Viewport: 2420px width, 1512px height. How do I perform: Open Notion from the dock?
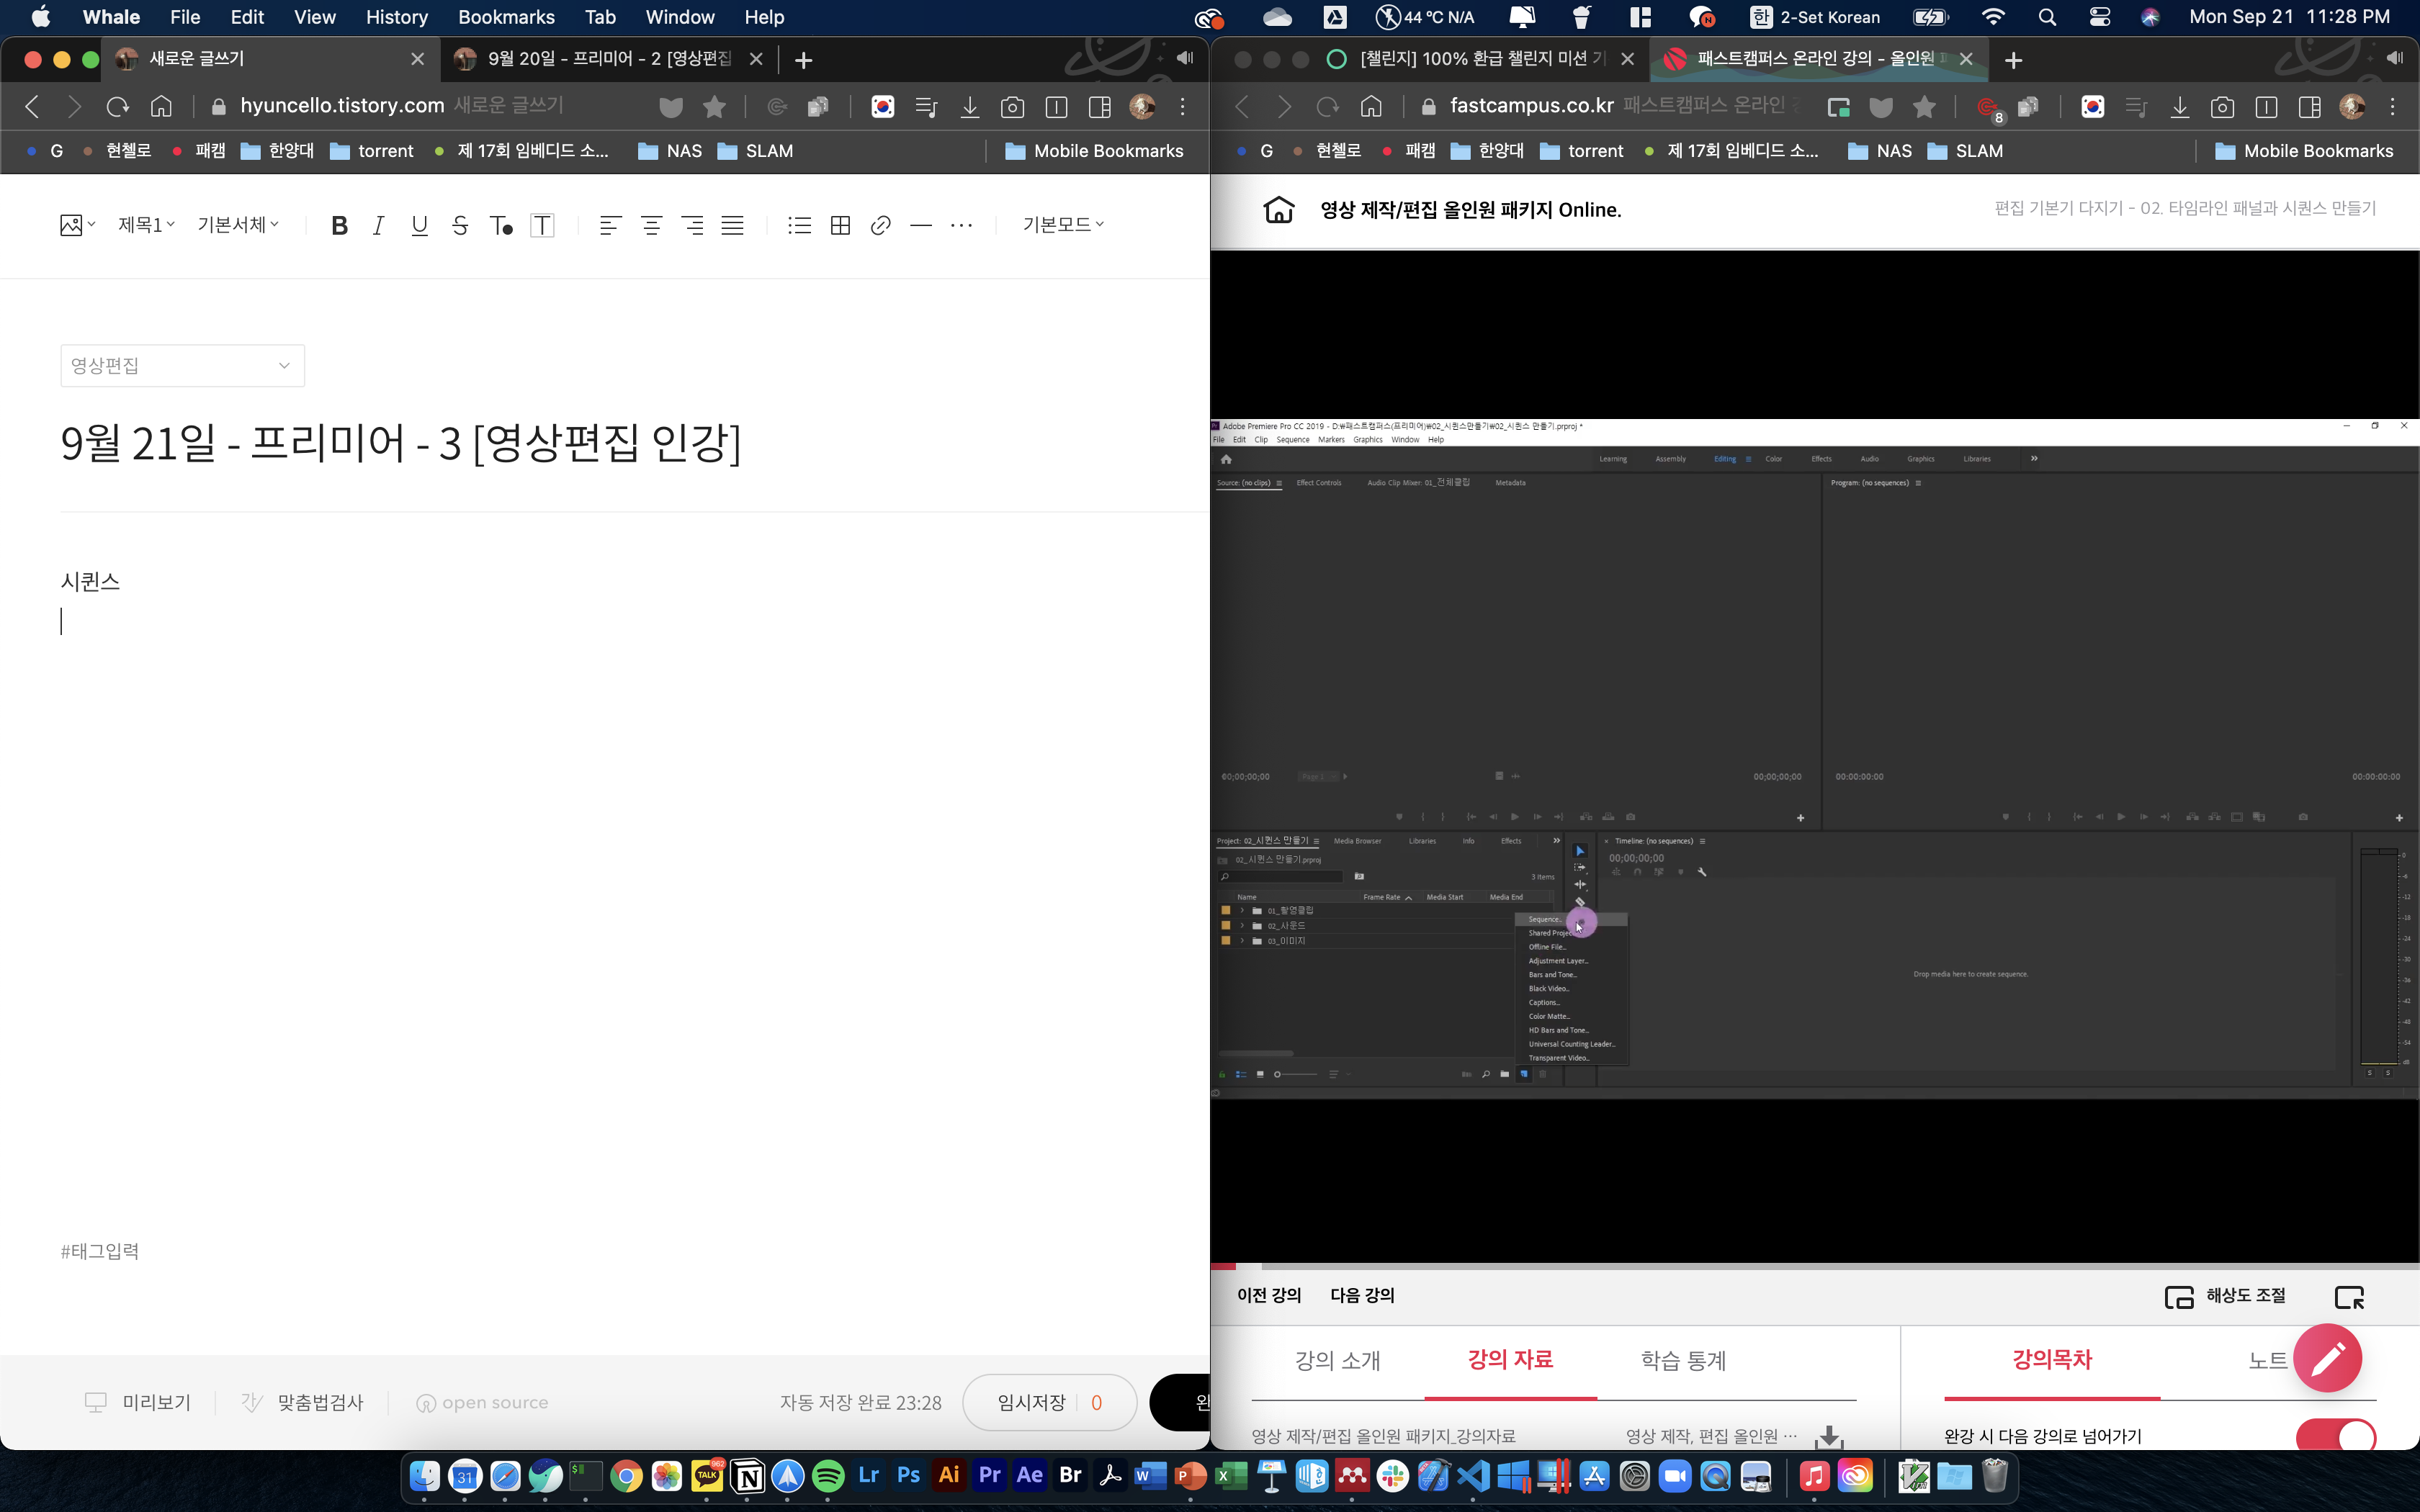click(748, 1476)
